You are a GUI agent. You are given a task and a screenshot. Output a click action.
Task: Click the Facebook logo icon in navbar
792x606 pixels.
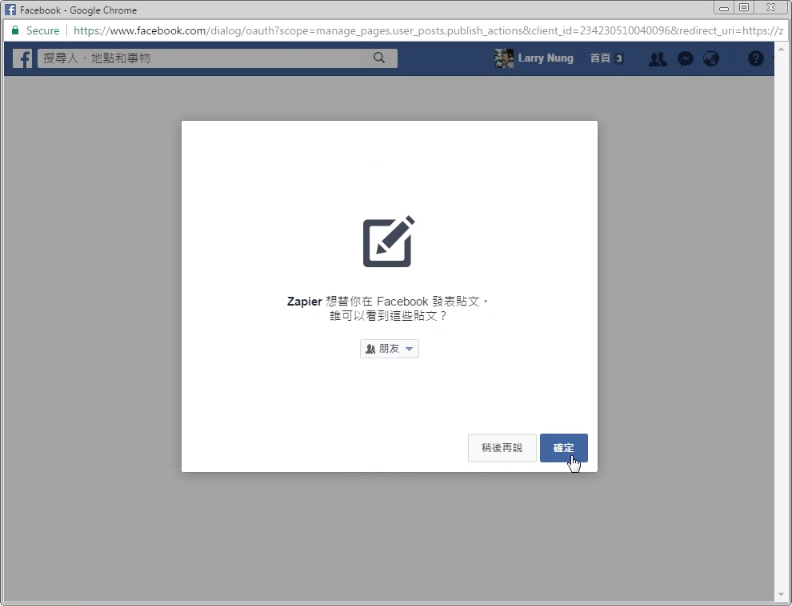tap(22, 59)
